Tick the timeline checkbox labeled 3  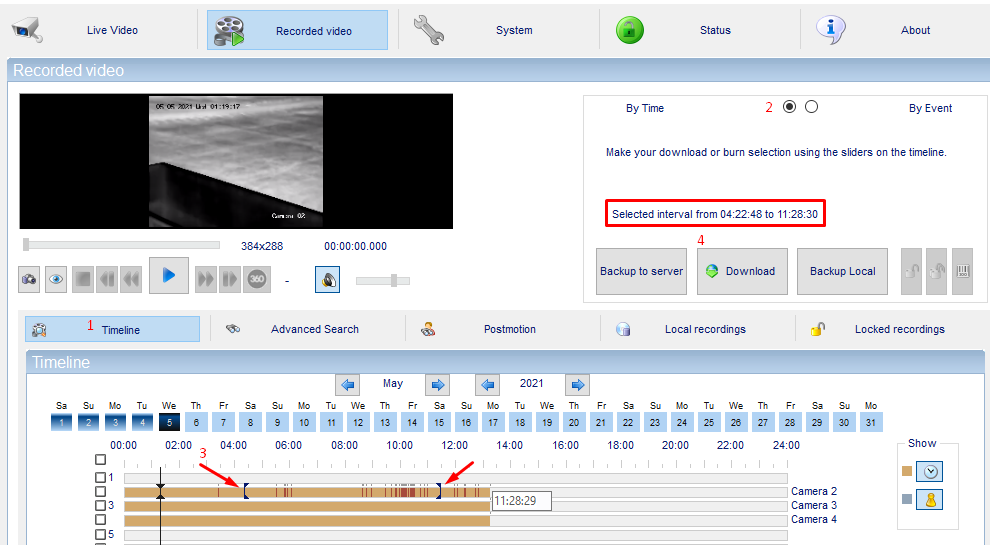coord(100,505)
